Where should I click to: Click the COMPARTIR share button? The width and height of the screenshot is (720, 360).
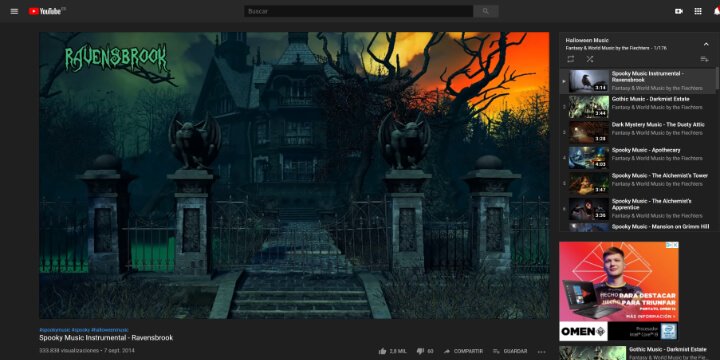[x=463, y=351]
